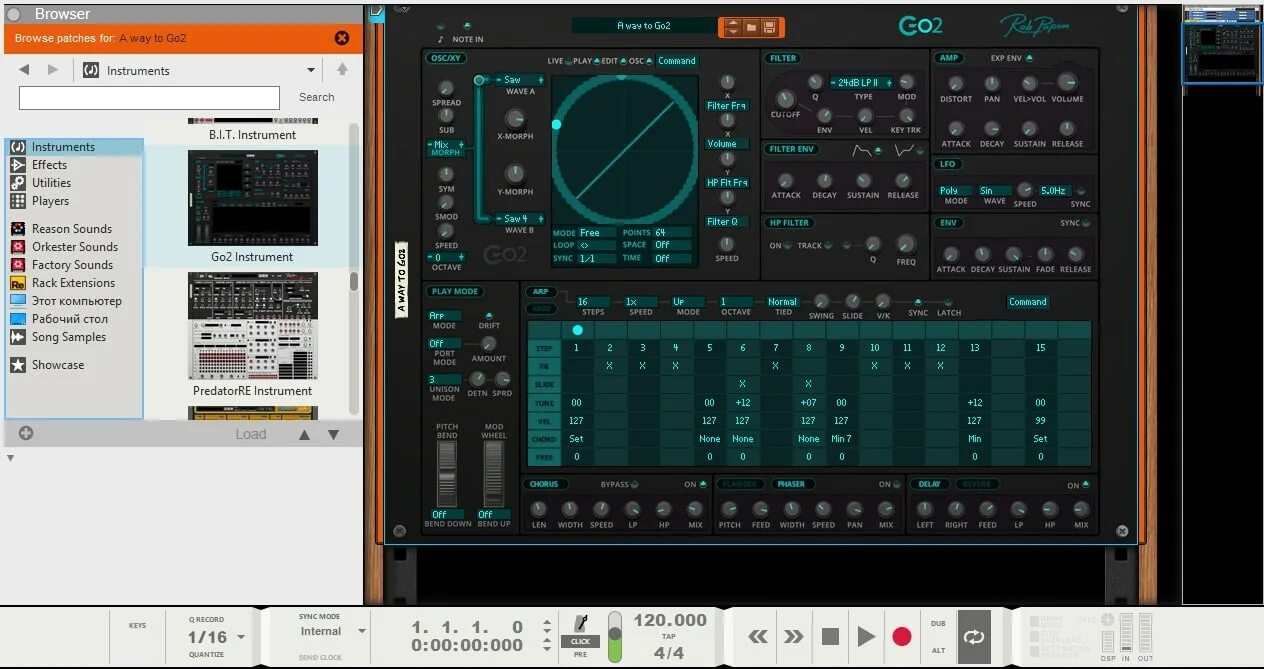Viewport: 1264px width, 669px height.
Task: Open the Sync Mode Internal dropdown
Action: coord(322,631)
